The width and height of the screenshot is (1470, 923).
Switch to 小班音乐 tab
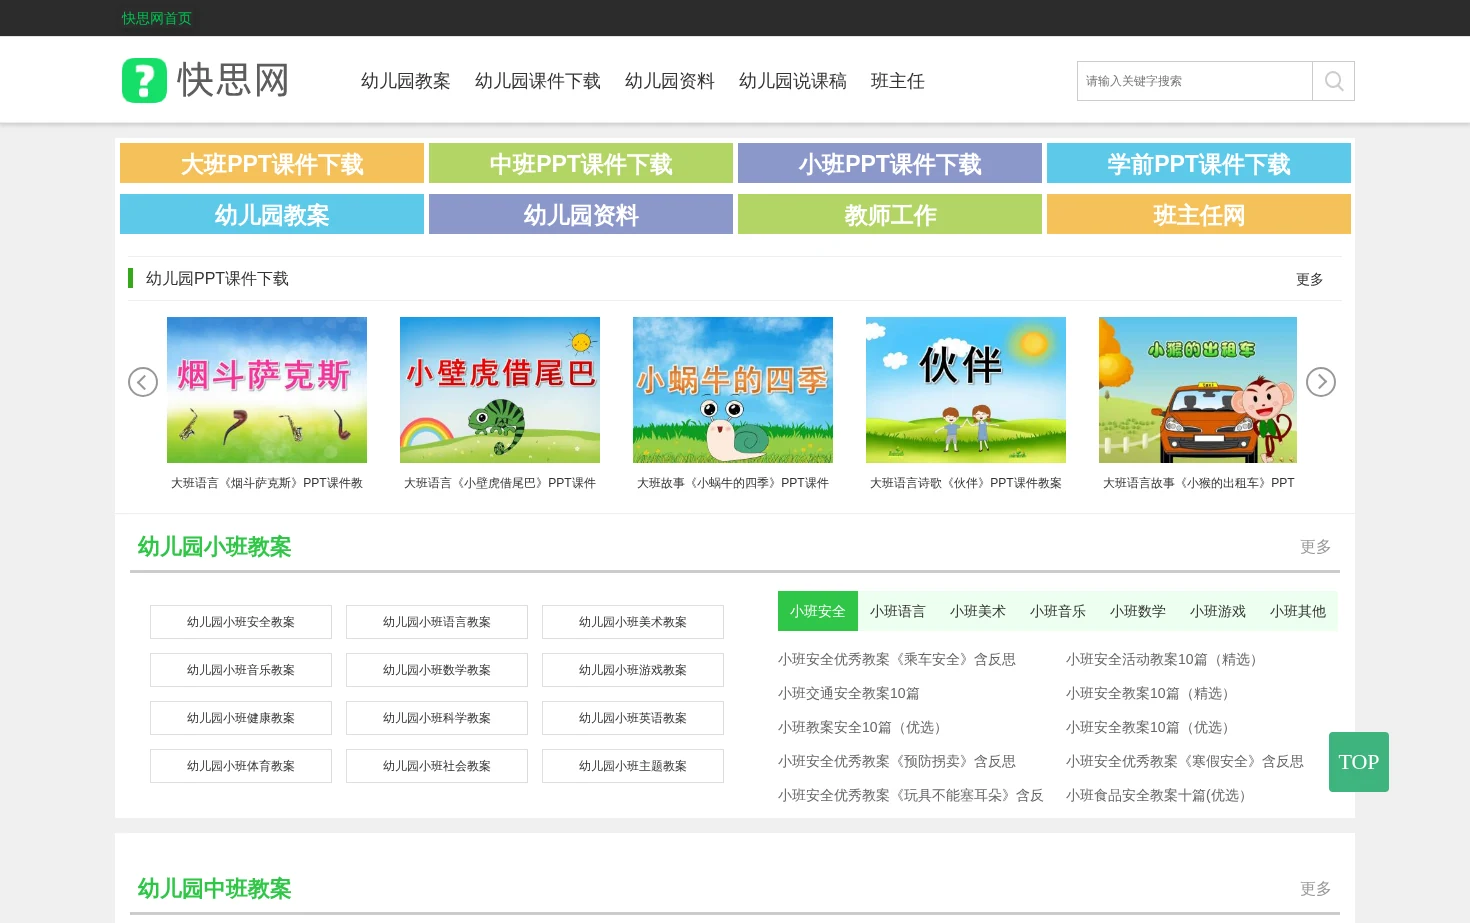point(1058,611)
